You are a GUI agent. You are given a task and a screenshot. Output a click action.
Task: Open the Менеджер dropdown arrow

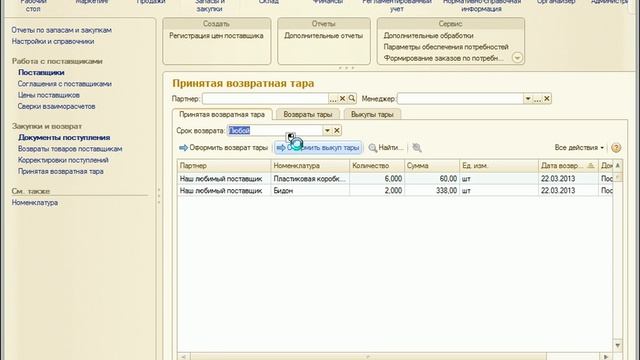[528, 99]
